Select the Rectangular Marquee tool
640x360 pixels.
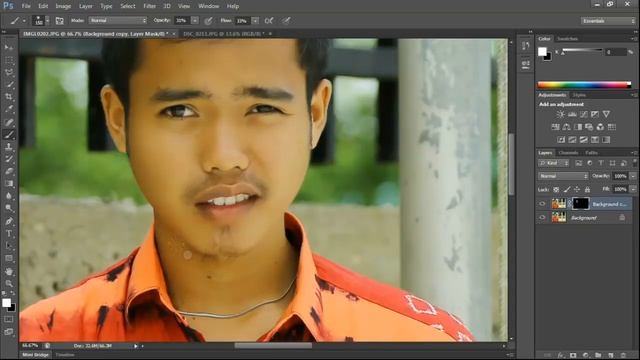click(9, 60)
